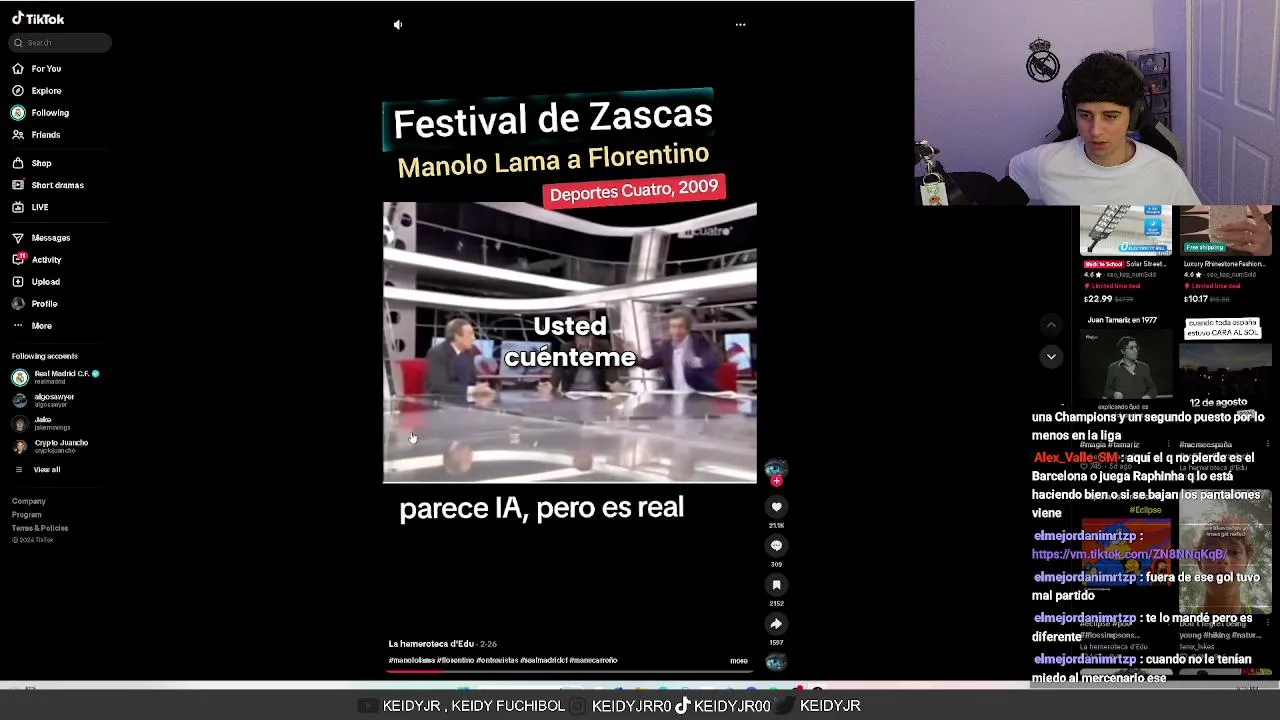Save the video with the bookmark icon
The height and width of the screenshot is (720, 1280).
click(776, 585)
